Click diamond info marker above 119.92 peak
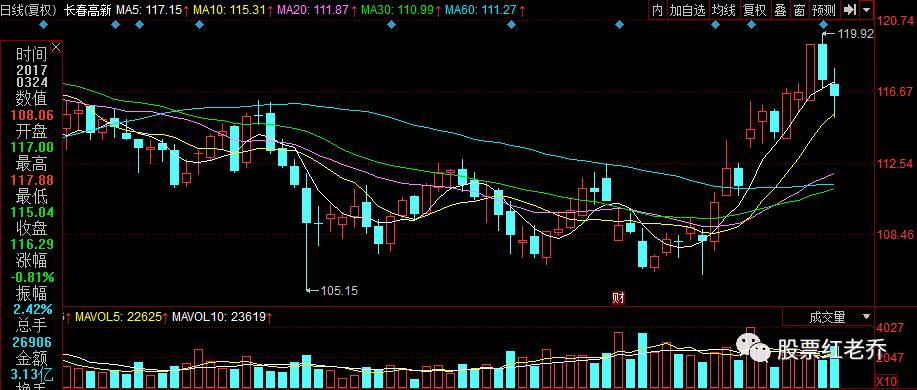Viewport: 917px width, 390px height. 823,25
